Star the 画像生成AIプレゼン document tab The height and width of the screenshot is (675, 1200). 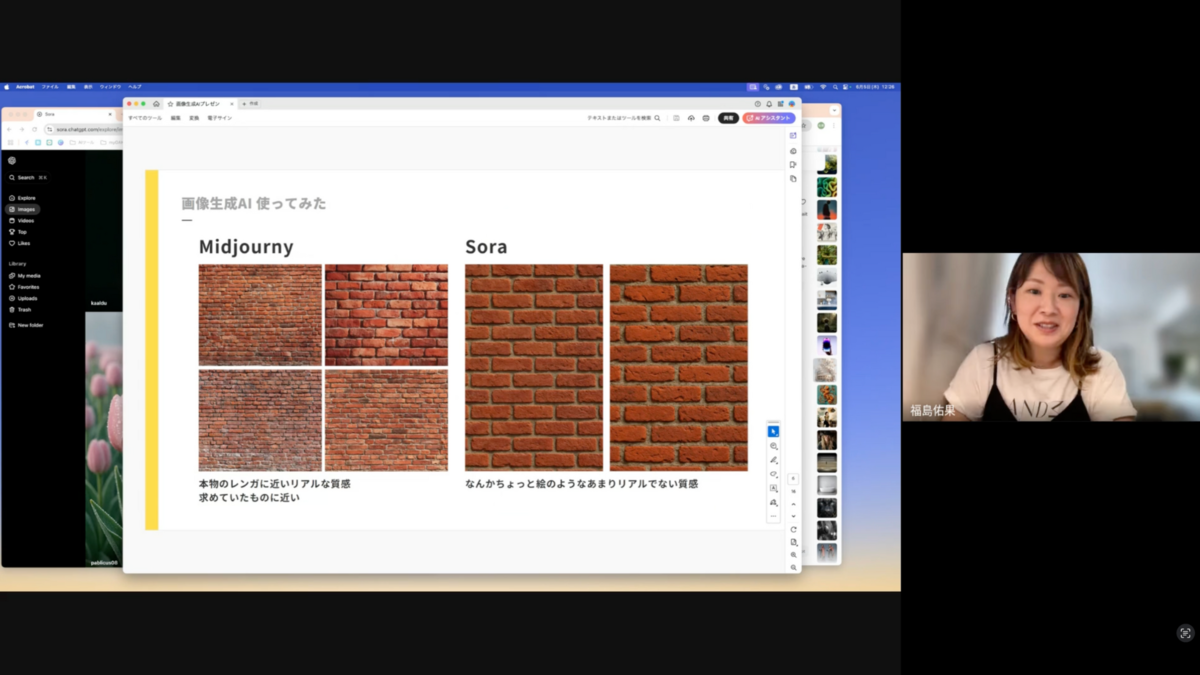170,103
